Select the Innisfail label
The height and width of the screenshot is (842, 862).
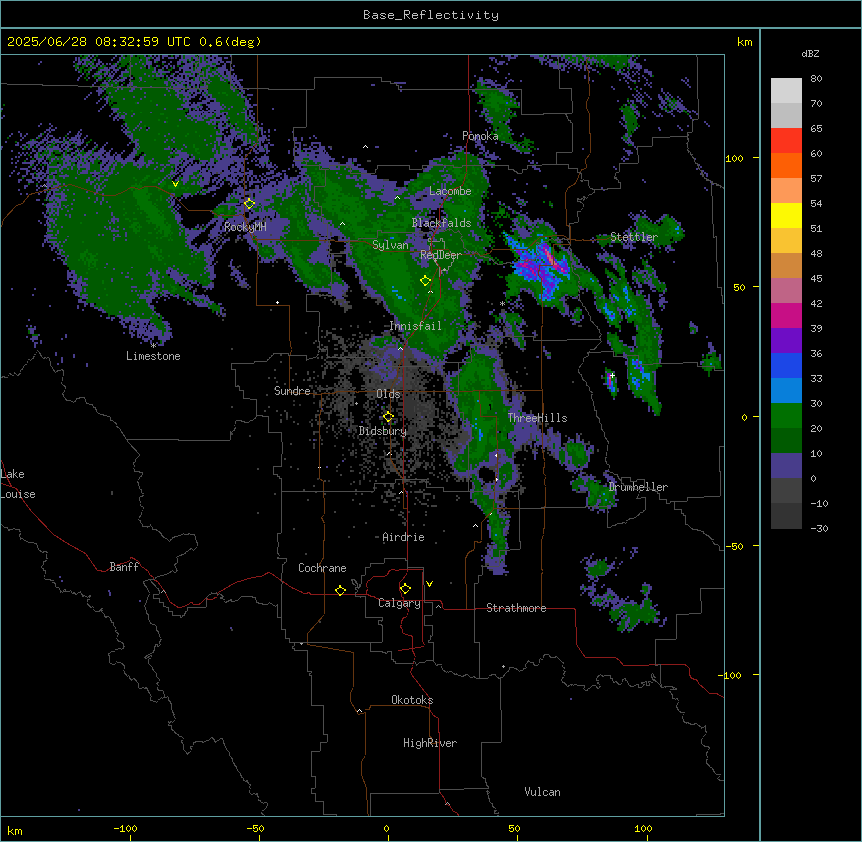point(415,326)
